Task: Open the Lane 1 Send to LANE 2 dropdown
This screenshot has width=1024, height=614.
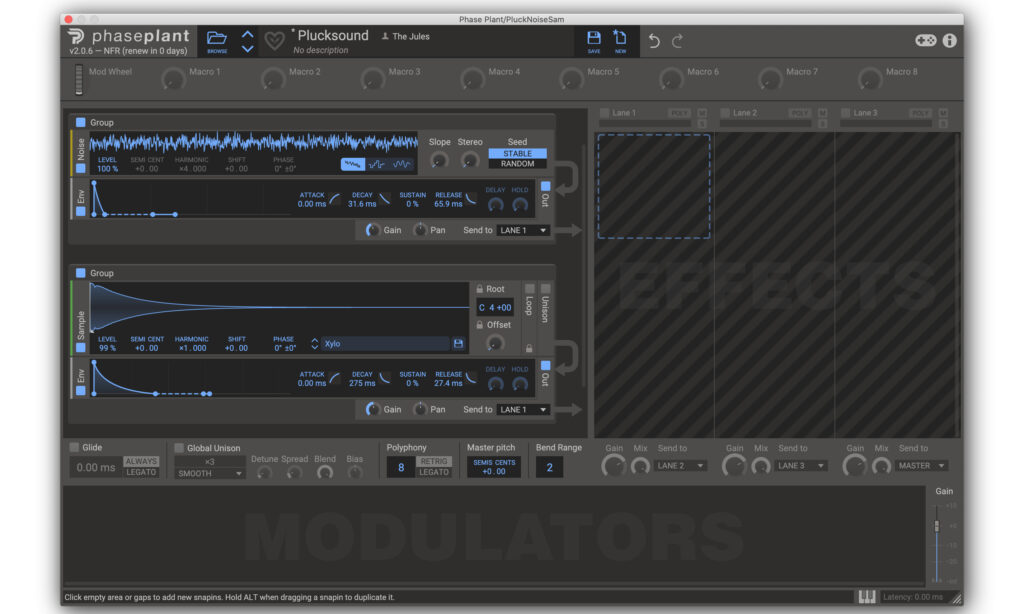Action: pyautogui.click(x=680, y=466)
